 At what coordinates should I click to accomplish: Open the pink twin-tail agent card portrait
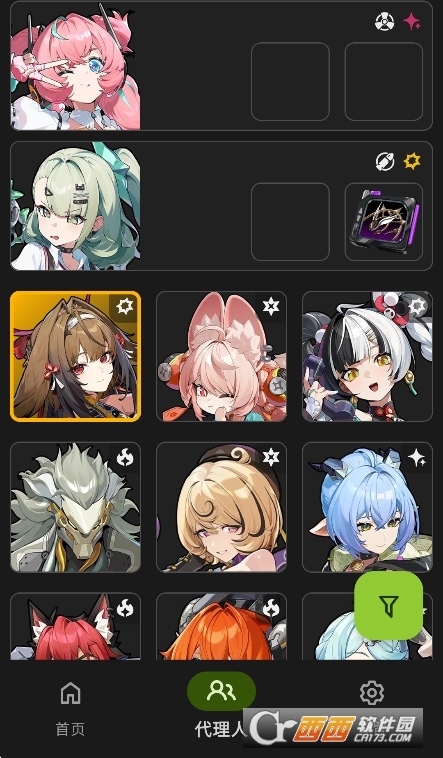75,66
